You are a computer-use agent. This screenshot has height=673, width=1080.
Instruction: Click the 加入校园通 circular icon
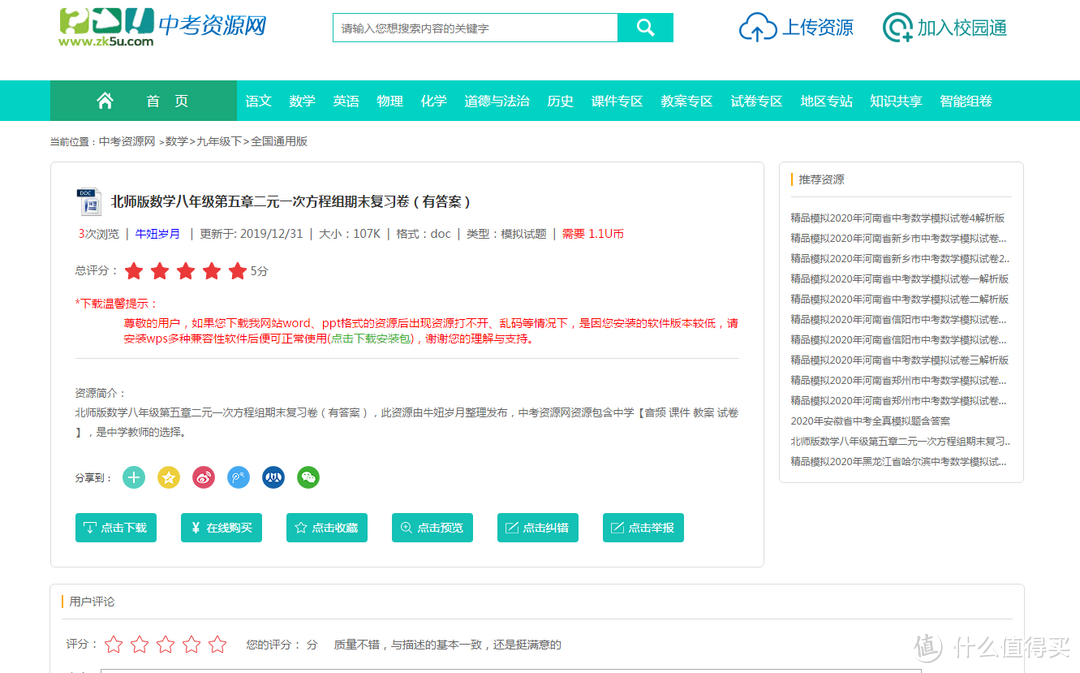tap(897, 28)
